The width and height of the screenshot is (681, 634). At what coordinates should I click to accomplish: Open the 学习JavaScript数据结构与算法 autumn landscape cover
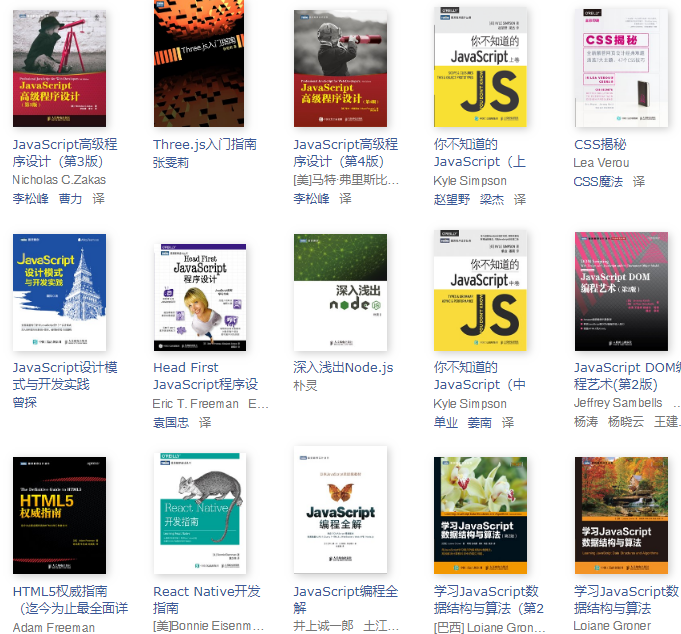pos(621,515)
